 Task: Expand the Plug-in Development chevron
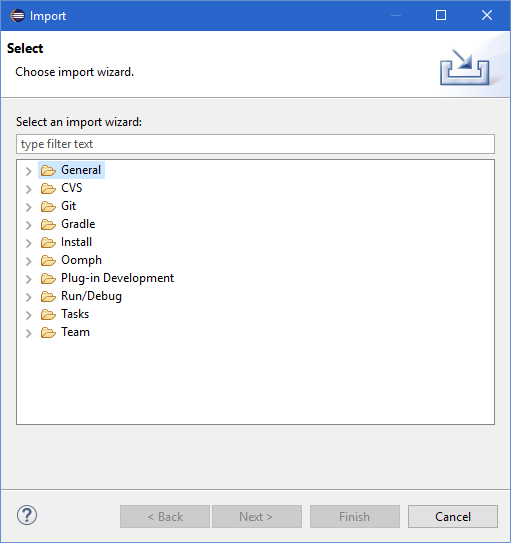pyautogui.click(x=29, y=279)
